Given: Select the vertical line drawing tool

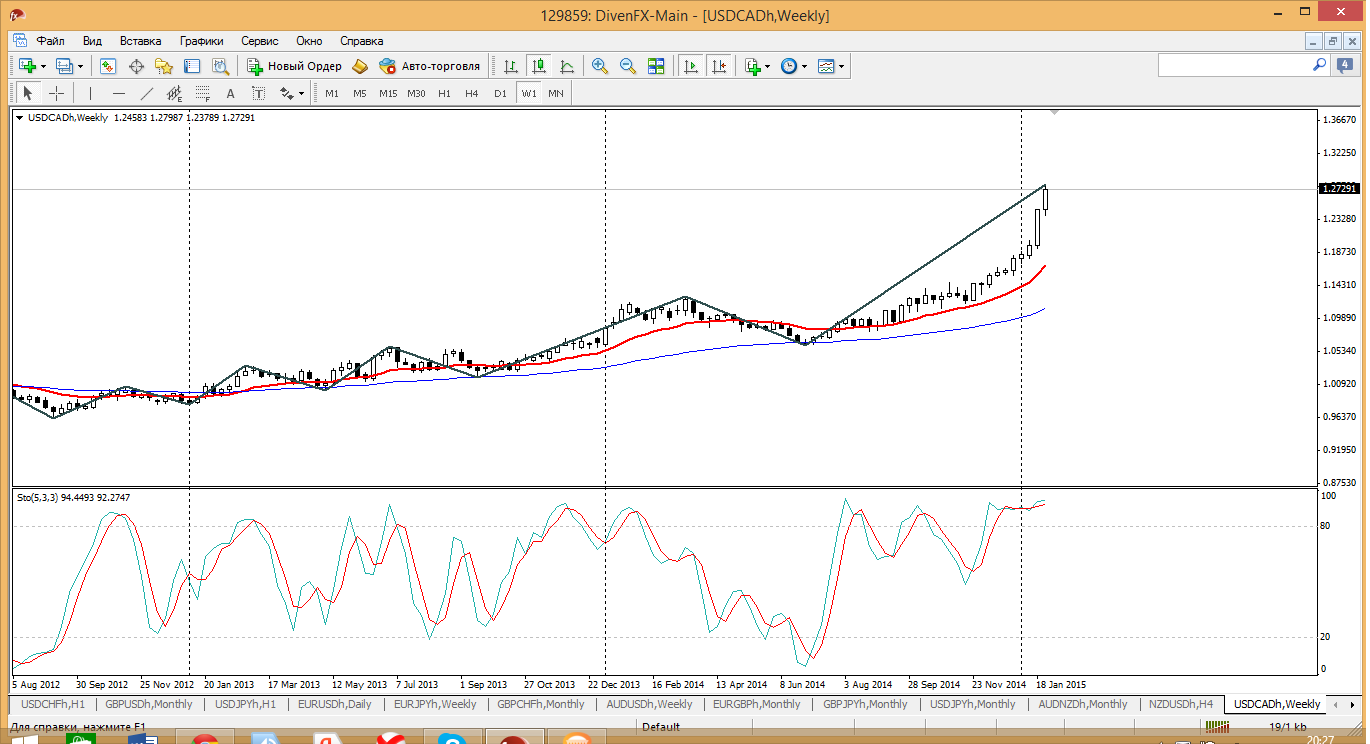Looking at the screenshot, I should [90, 93].
